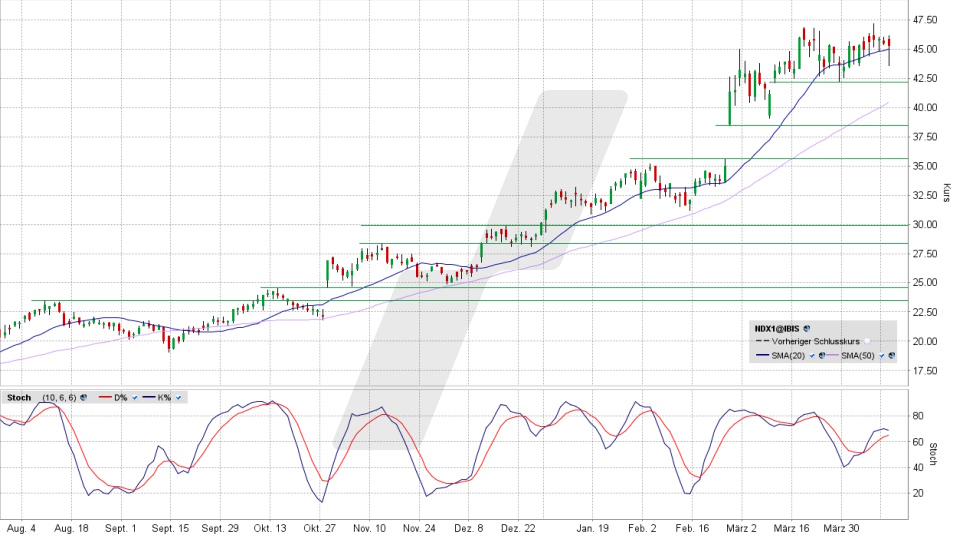
Task: Open the SMA(50) indicator settings icon
Action: [x=891, y=355]
